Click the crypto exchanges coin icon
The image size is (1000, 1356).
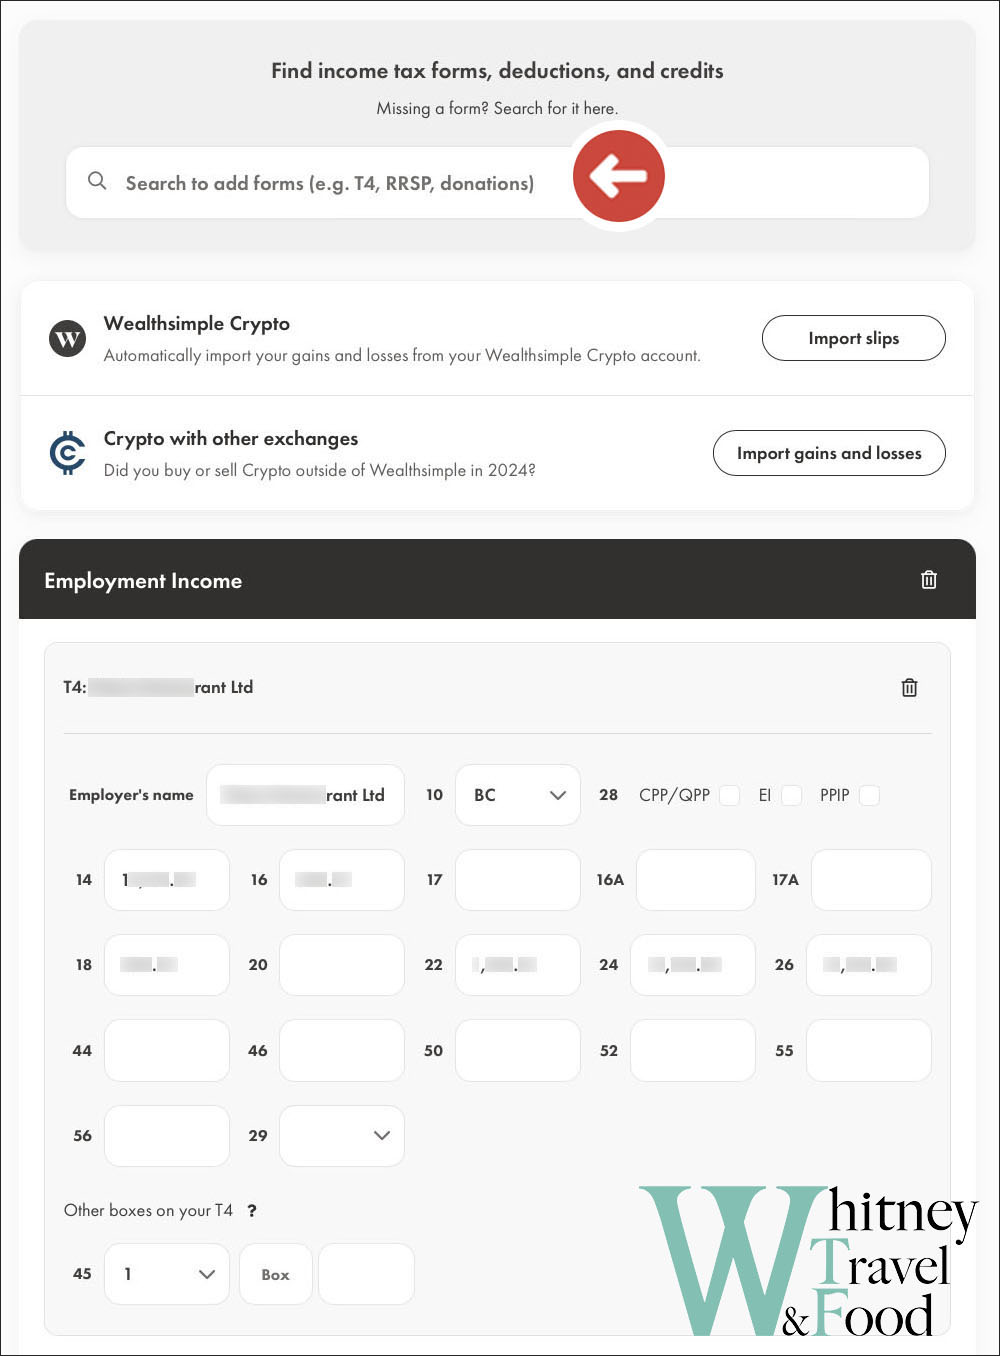[x=68, y=453]
